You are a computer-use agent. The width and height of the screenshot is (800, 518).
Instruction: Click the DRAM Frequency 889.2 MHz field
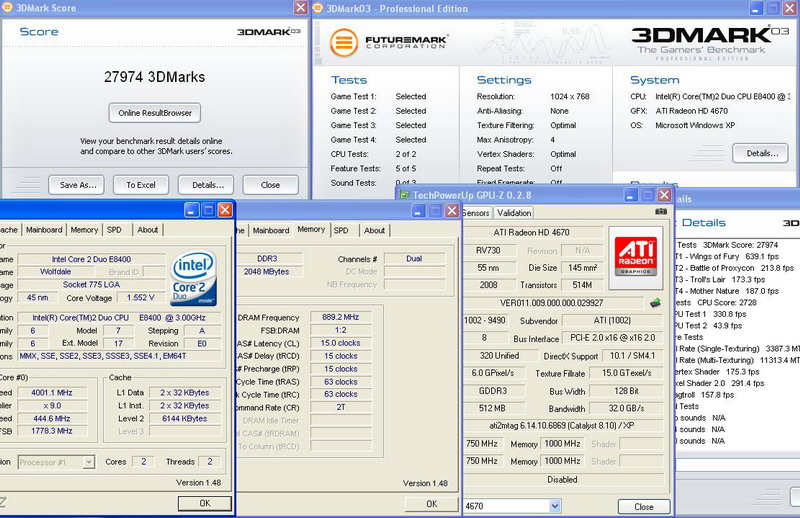click(x=340, y=317)
